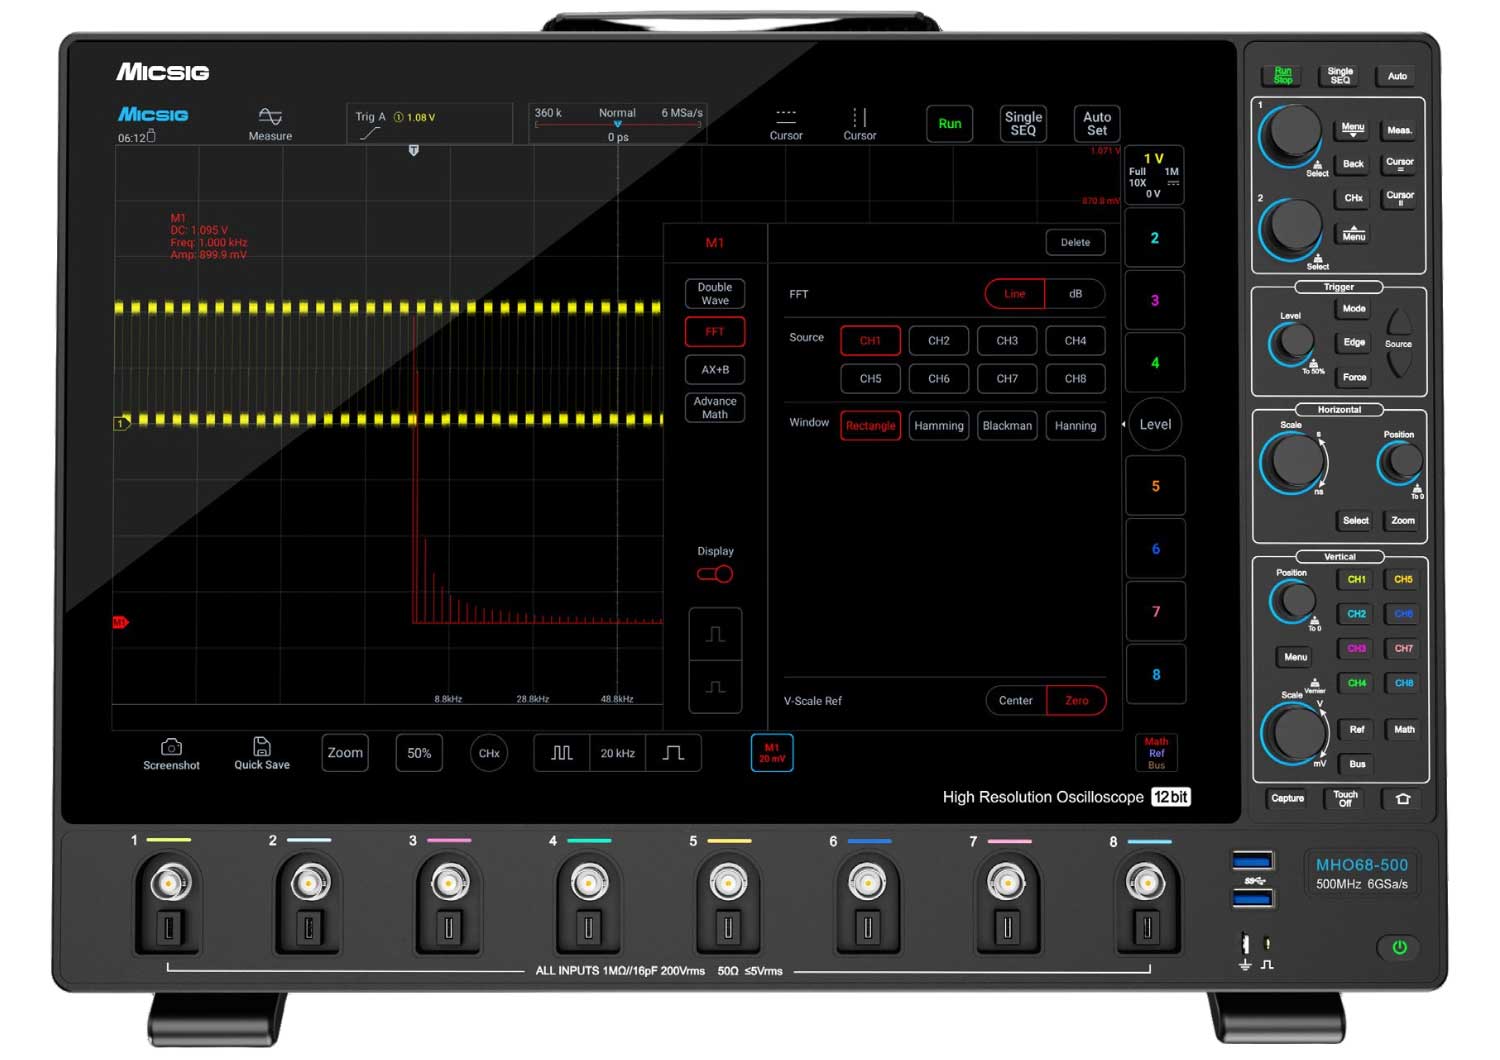Switch FFT vertical units to dB
This screenshot has width=1500, height=1060.
1075,293
